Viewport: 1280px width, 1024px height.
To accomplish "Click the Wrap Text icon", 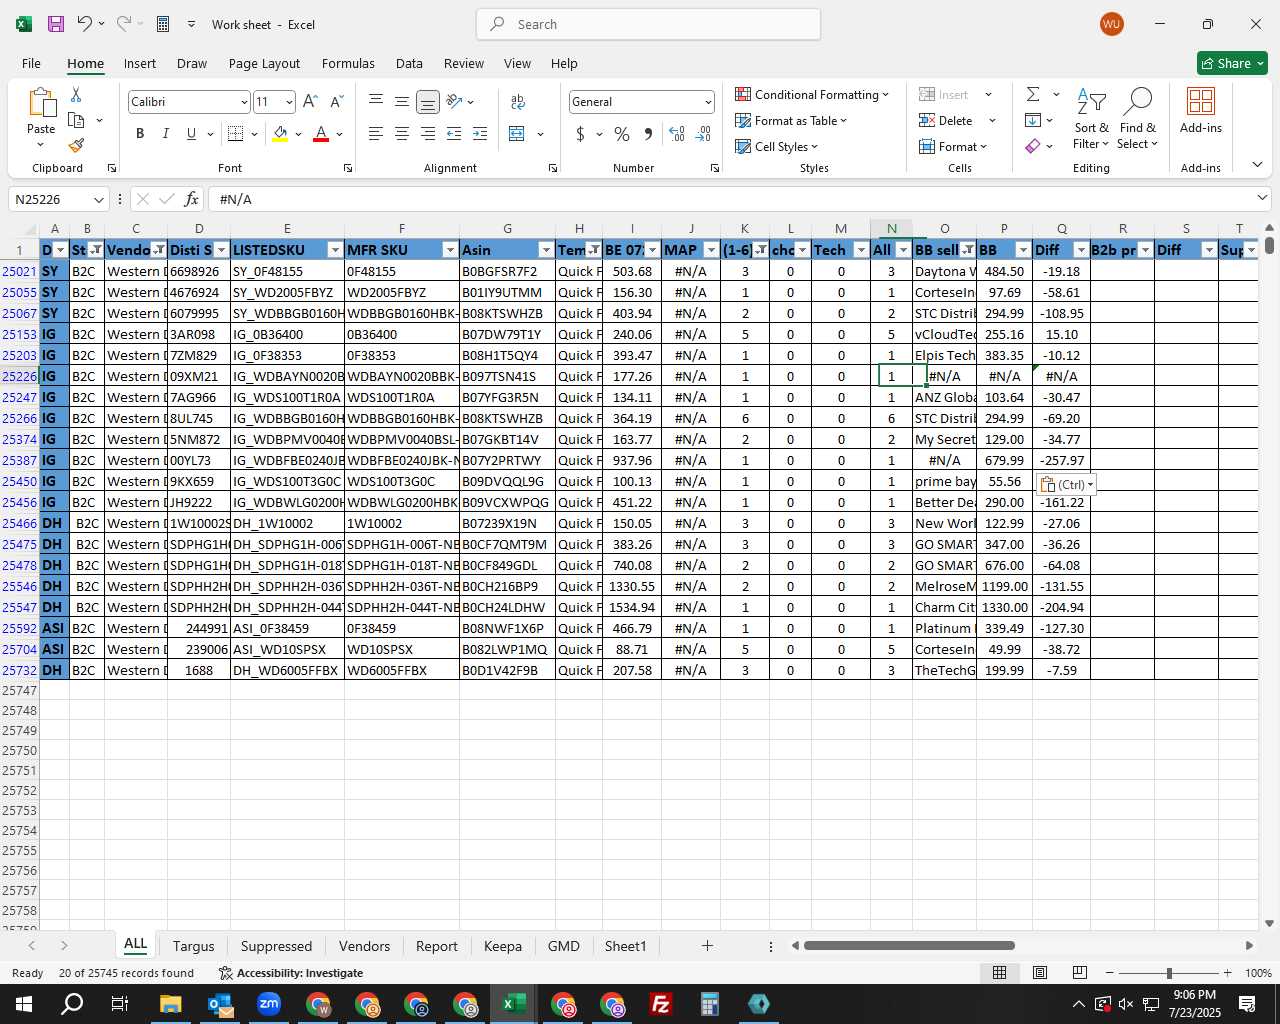I will pos(518,102).
